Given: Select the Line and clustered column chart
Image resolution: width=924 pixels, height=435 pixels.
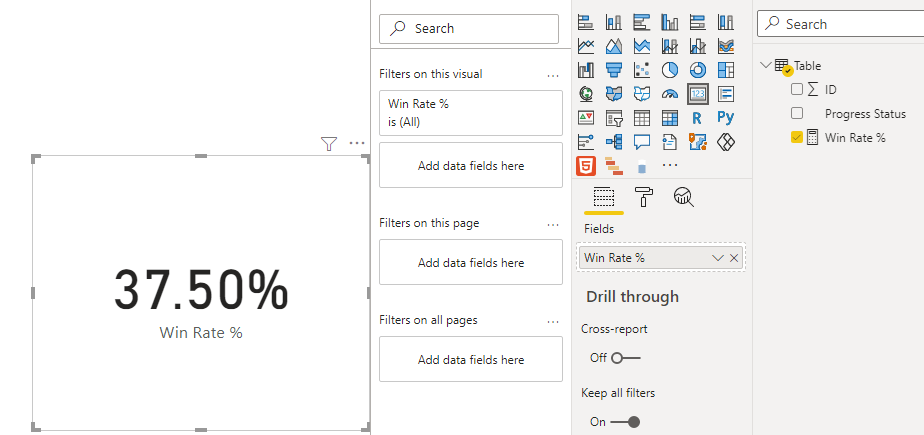Looking at the screenshot, I should pos(698,46).
